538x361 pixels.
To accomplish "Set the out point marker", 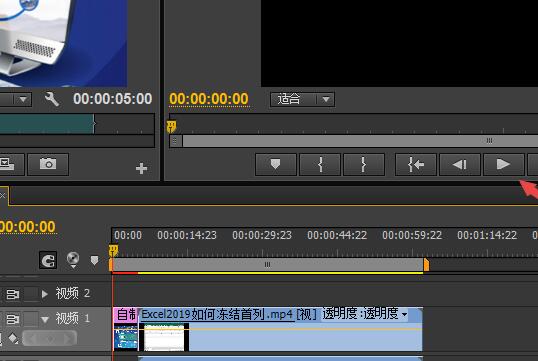I will (364, 165).
